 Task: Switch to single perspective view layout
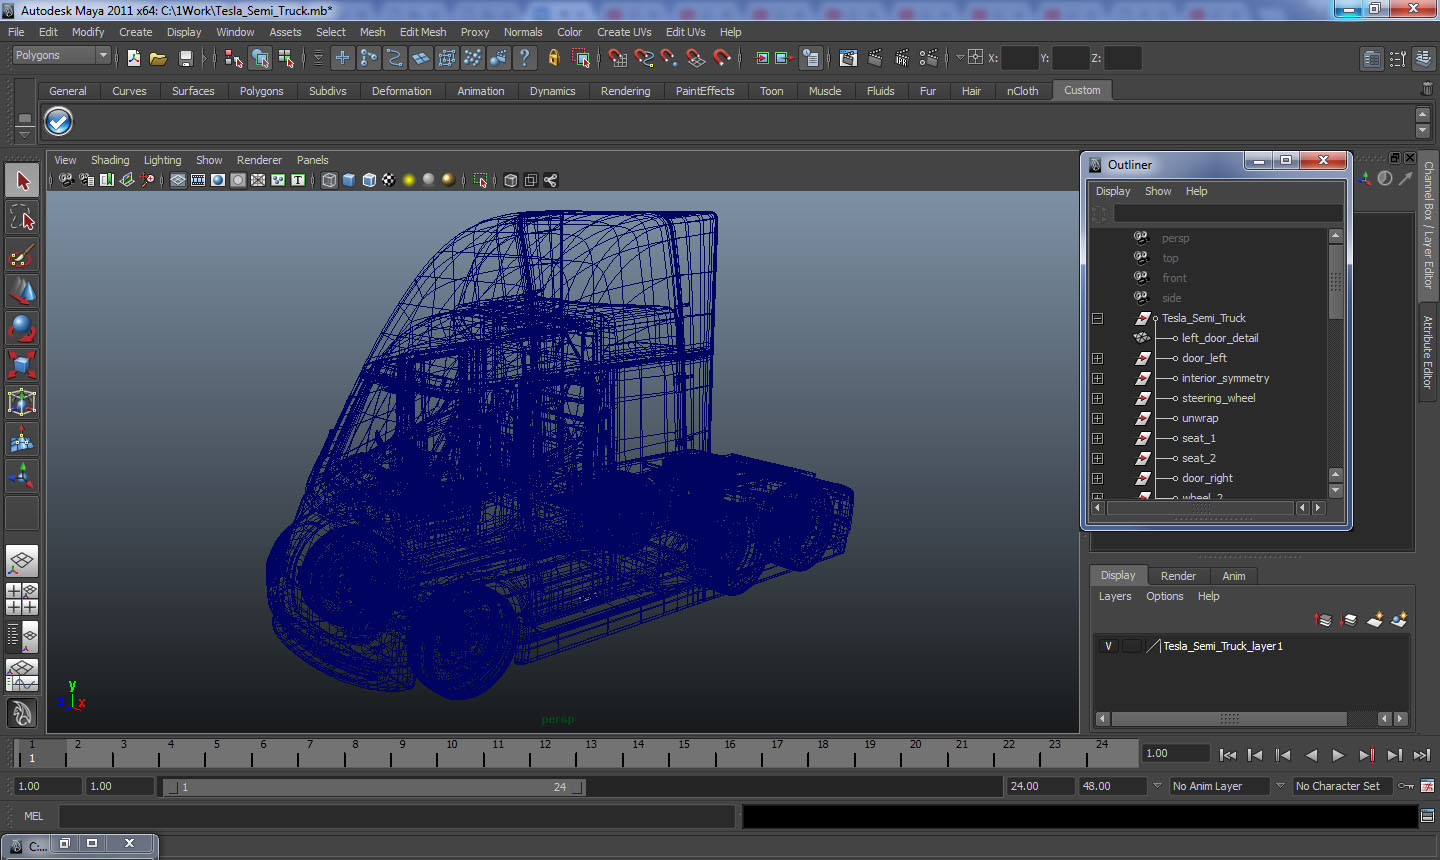click(x=22, y=561)
